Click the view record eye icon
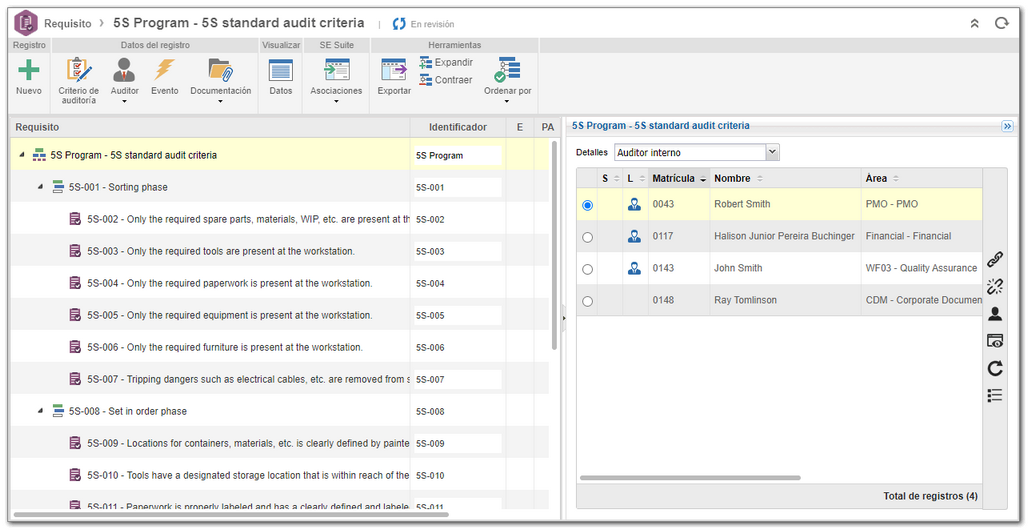The height and width of the screenshot is (530, 1028). pyautogui.click(x=995, y=340)
